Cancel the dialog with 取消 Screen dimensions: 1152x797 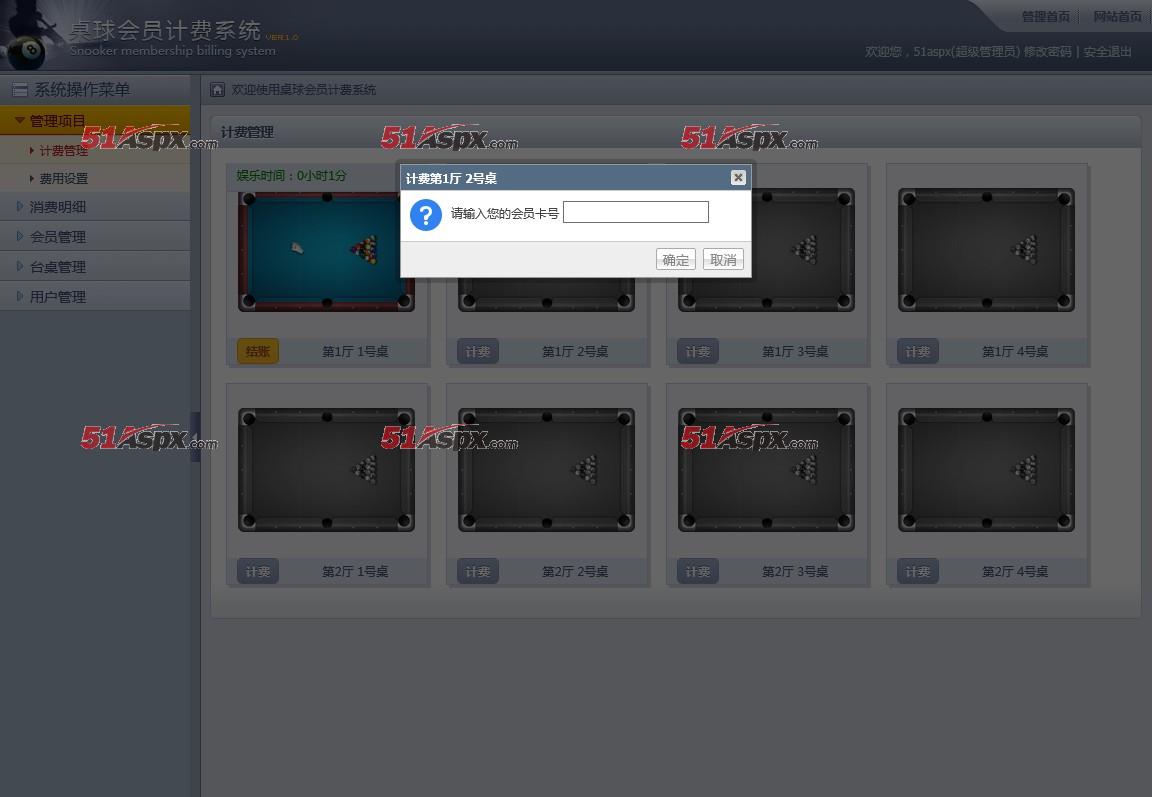pos(723,259)
